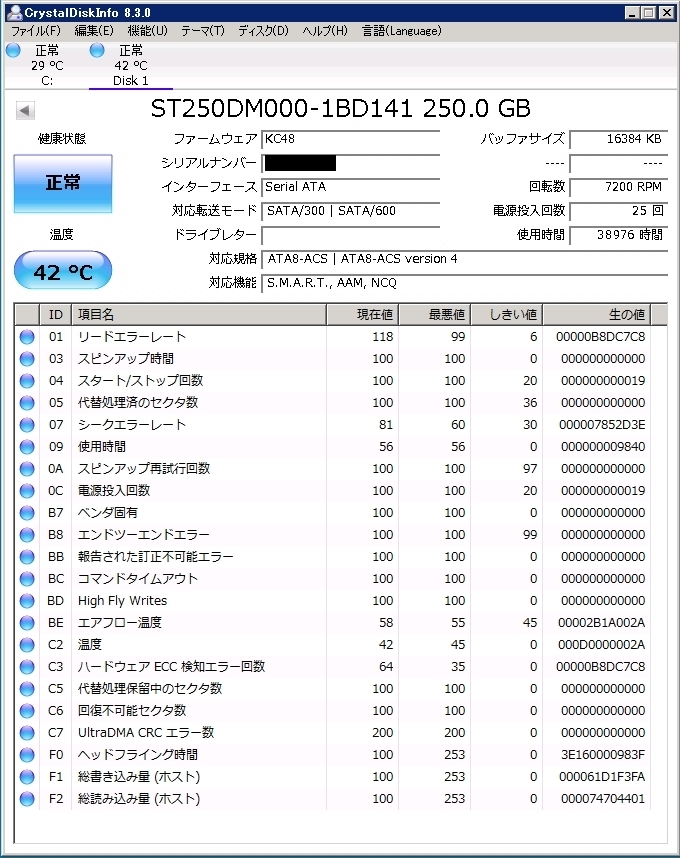680x858 pixels.
Task: Select threshold value 97 in row 0A
Action: click(530, 468)
